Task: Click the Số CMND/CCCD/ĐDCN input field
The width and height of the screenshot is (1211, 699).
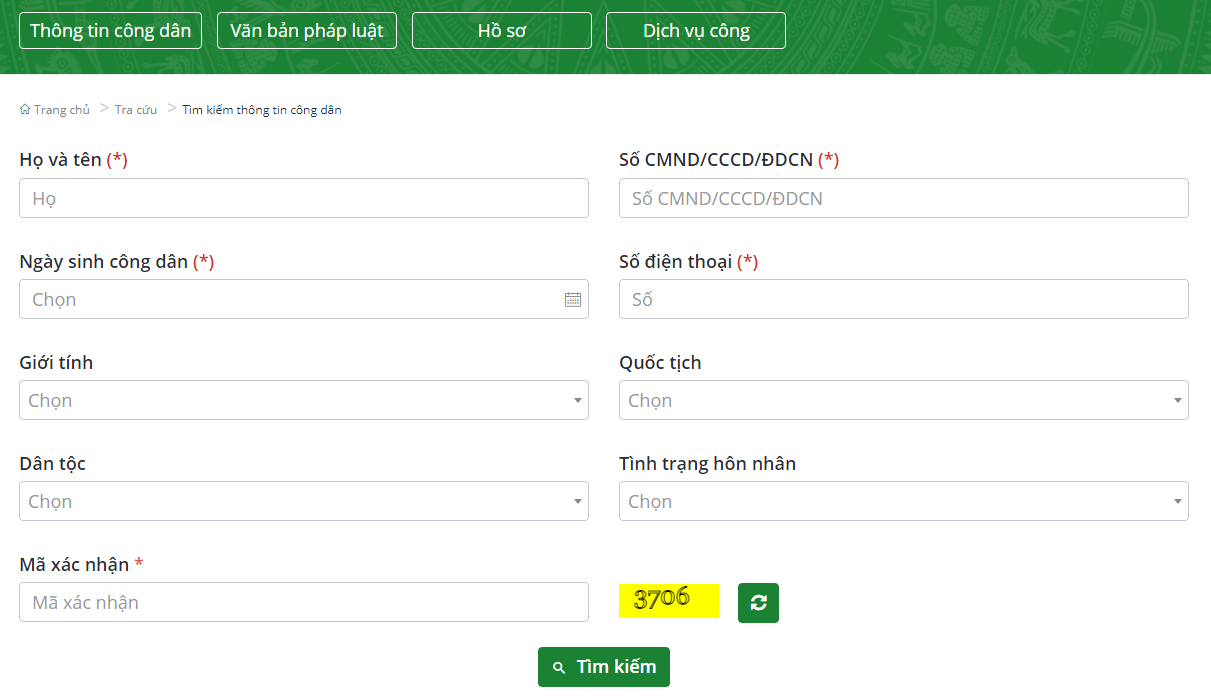Action: 903,198
